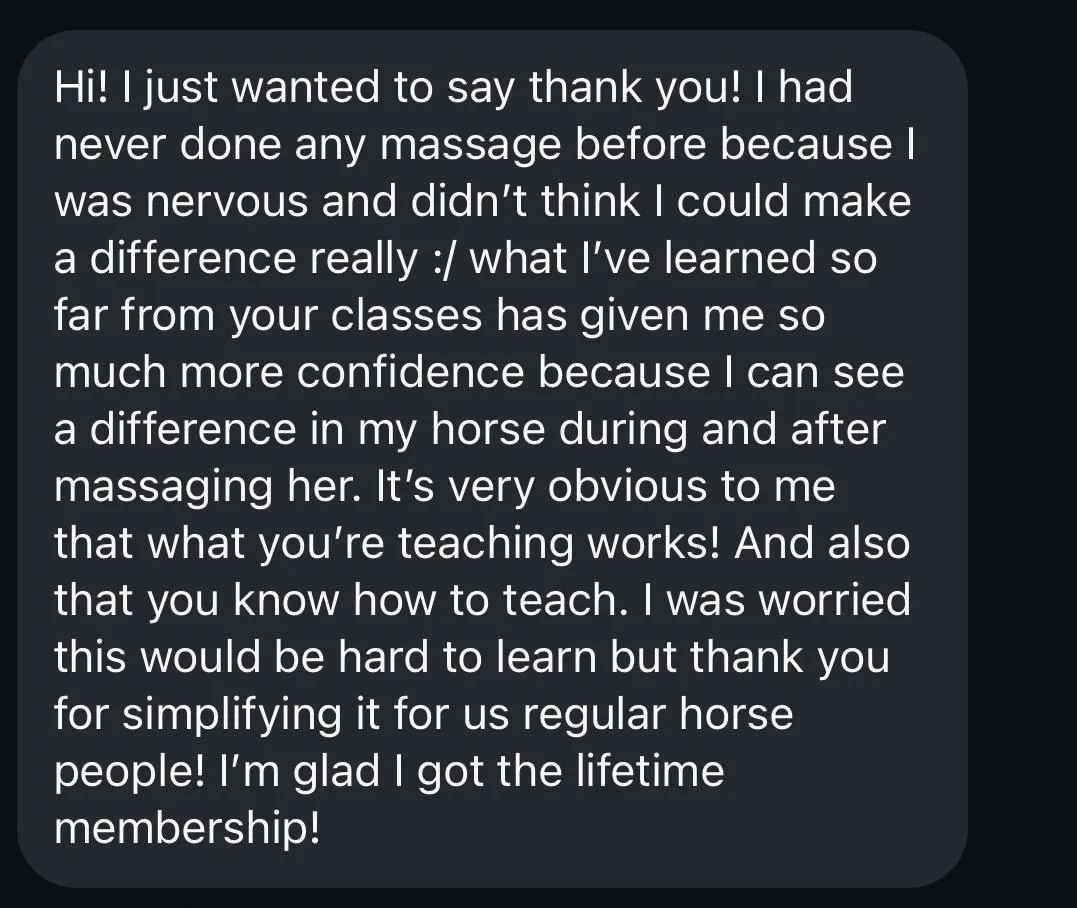This screenshot has height=908, width=1077.
Task: Click "regular horse" near the line end
Action: (x=658, y=716)
